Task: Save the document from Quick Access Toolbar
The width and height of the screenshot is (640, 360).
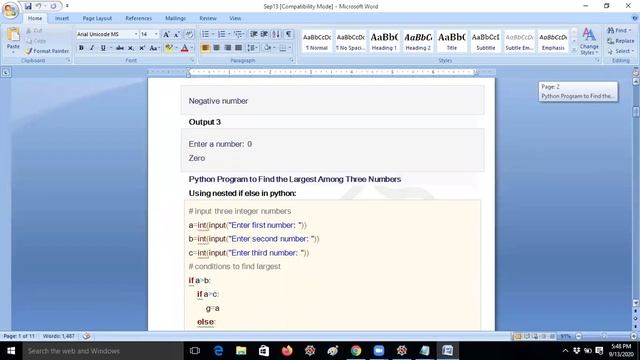Action: point(28,6)
